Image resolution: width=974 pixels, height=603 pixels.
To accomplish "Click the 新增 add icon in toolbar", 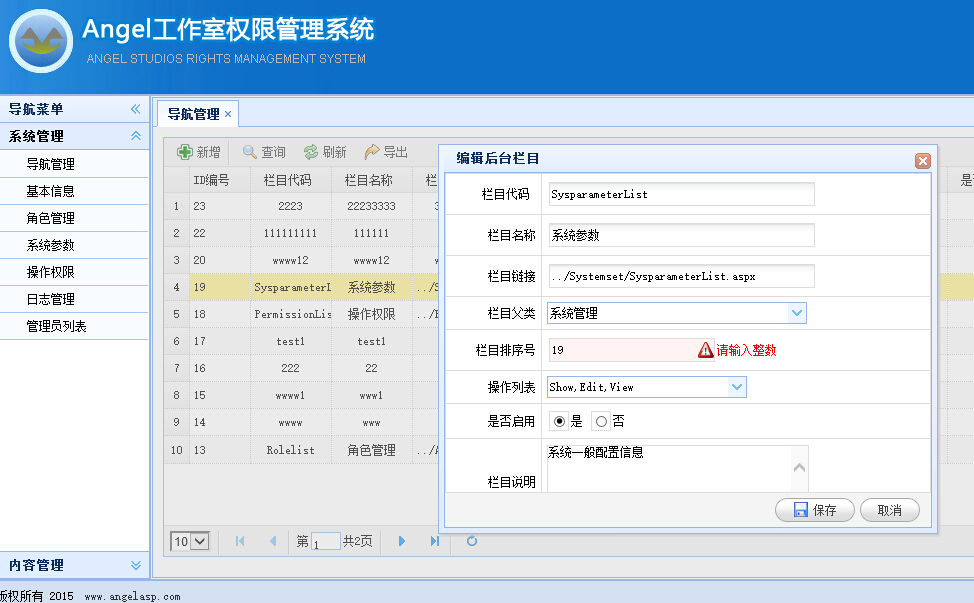I will coord(185,152).
